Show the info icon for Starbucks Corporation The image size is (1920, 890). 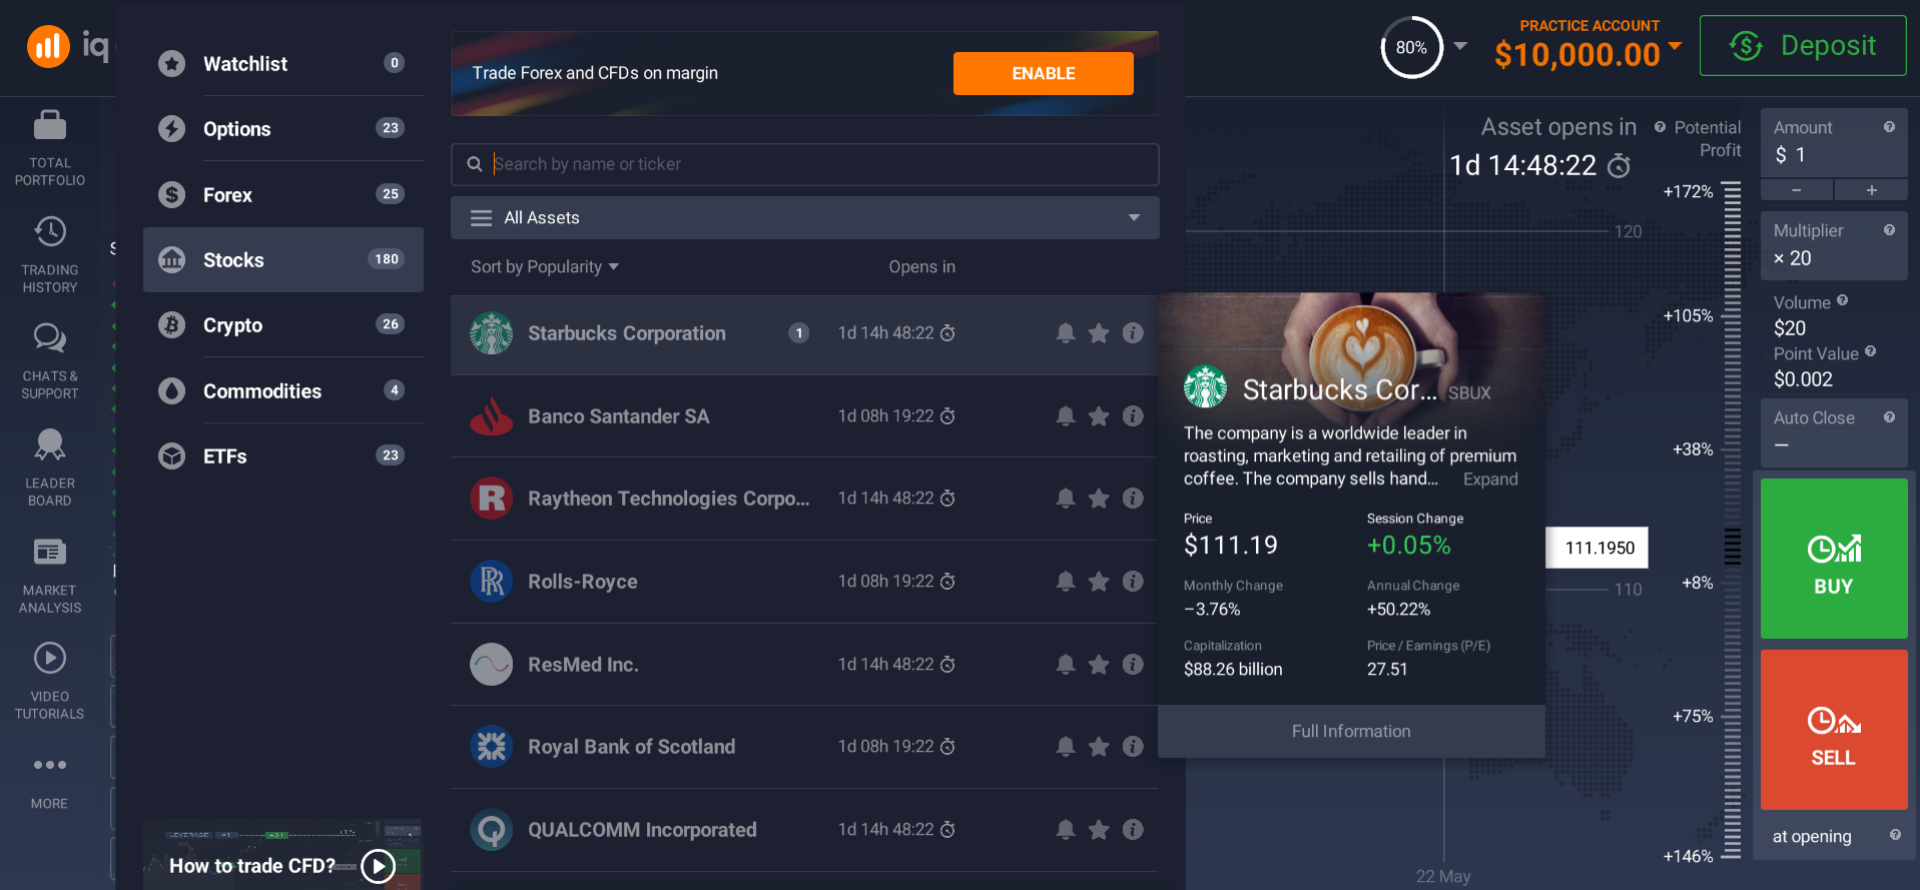tap(1132, 333)
